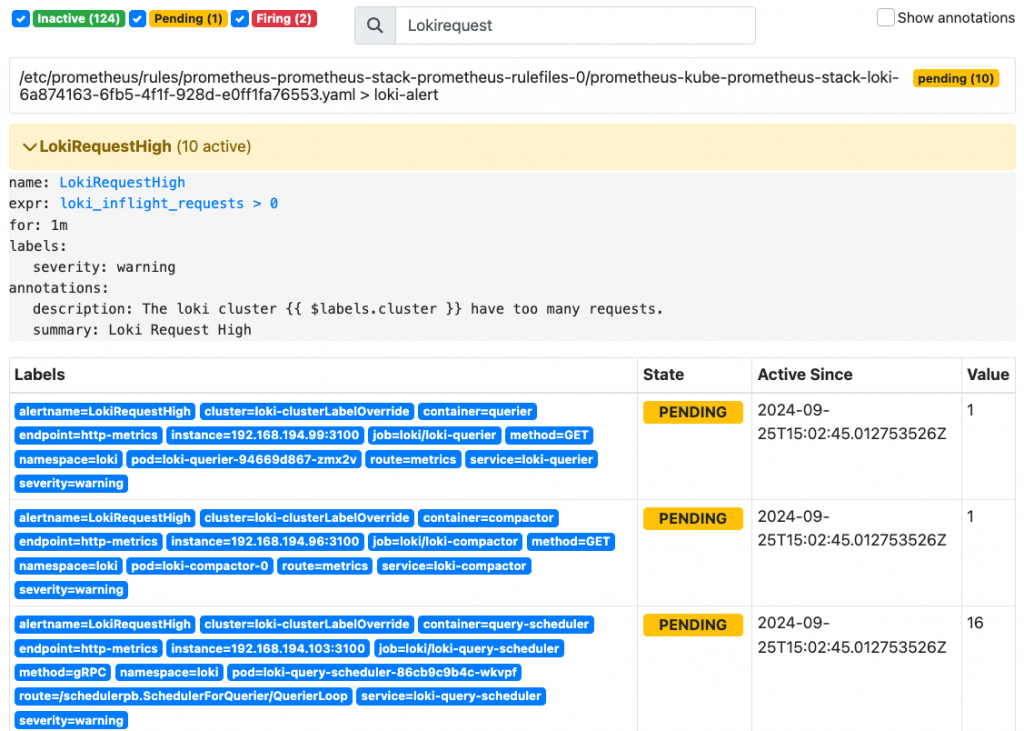Screen dimensions: 1024x731
Task: Click the Value column header
Action: [x=988, y=374]
